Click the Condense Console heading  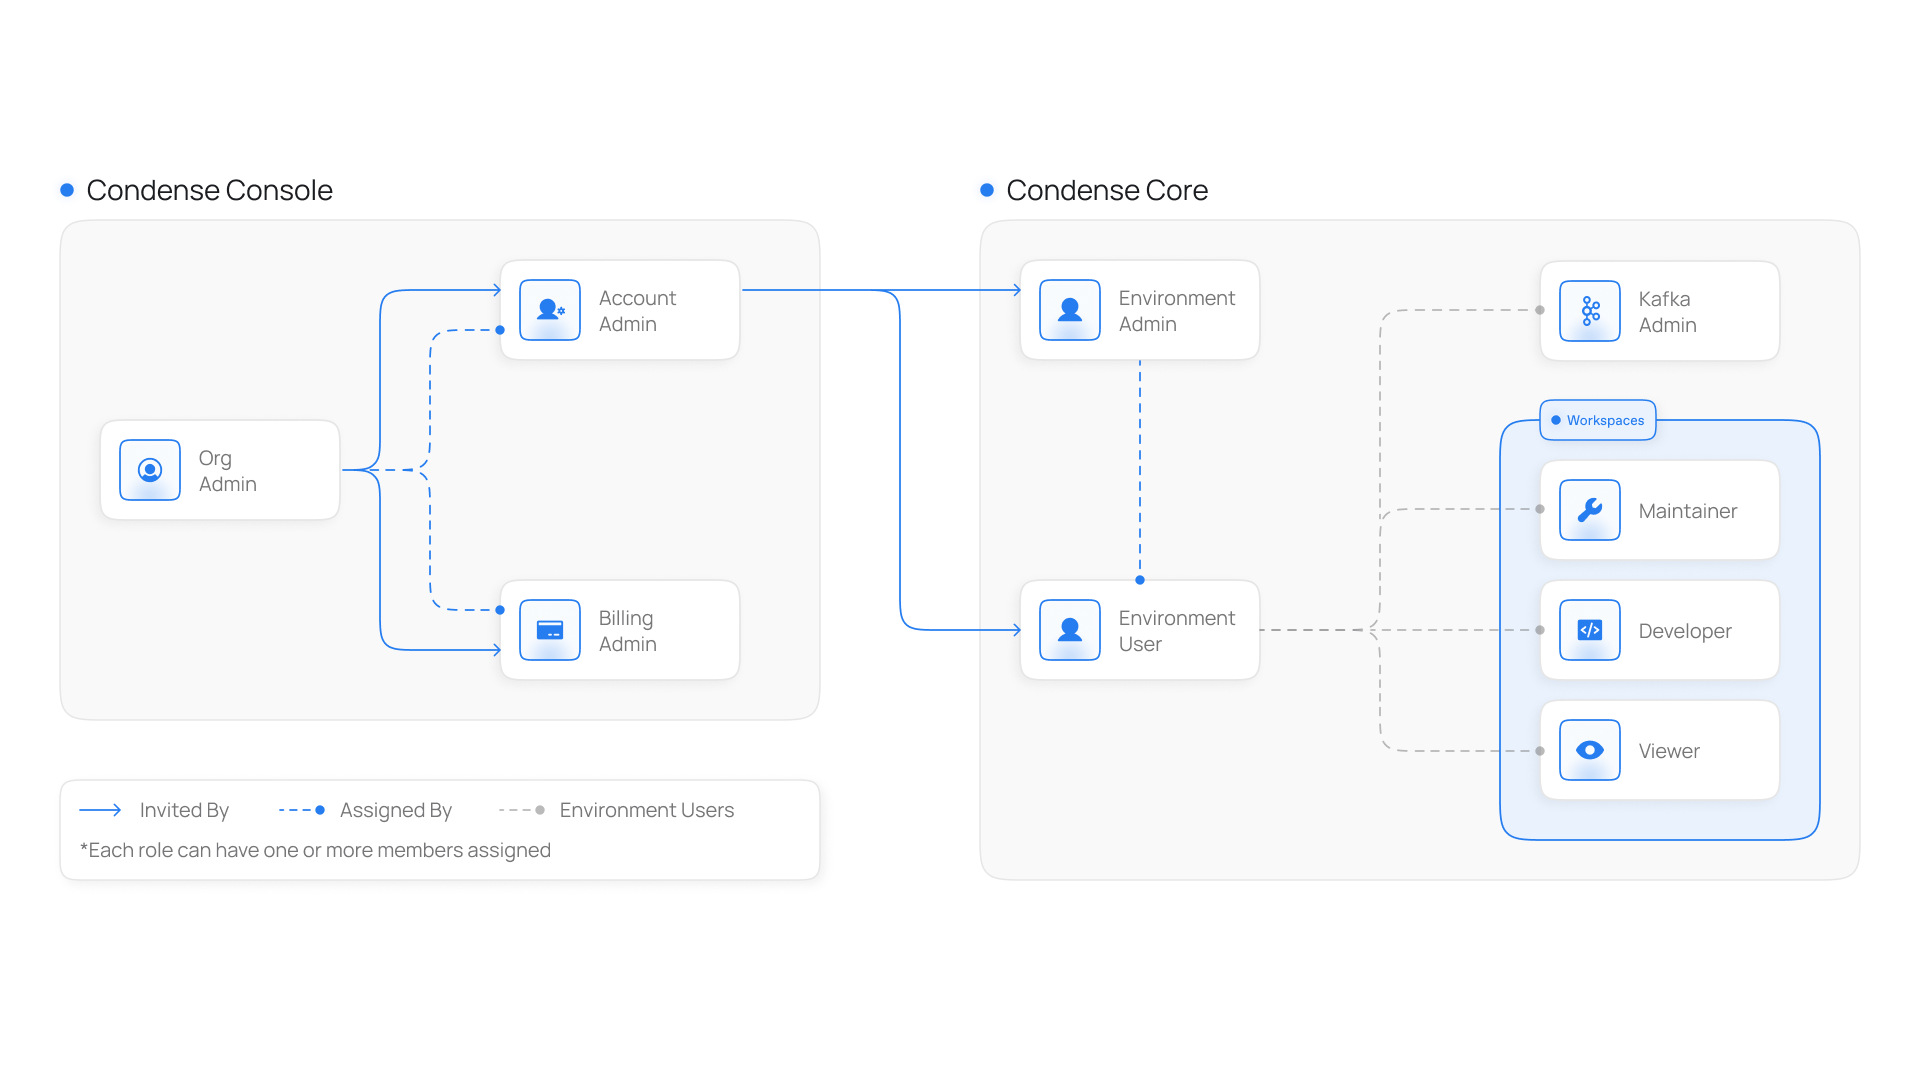[x=209, y=190]
